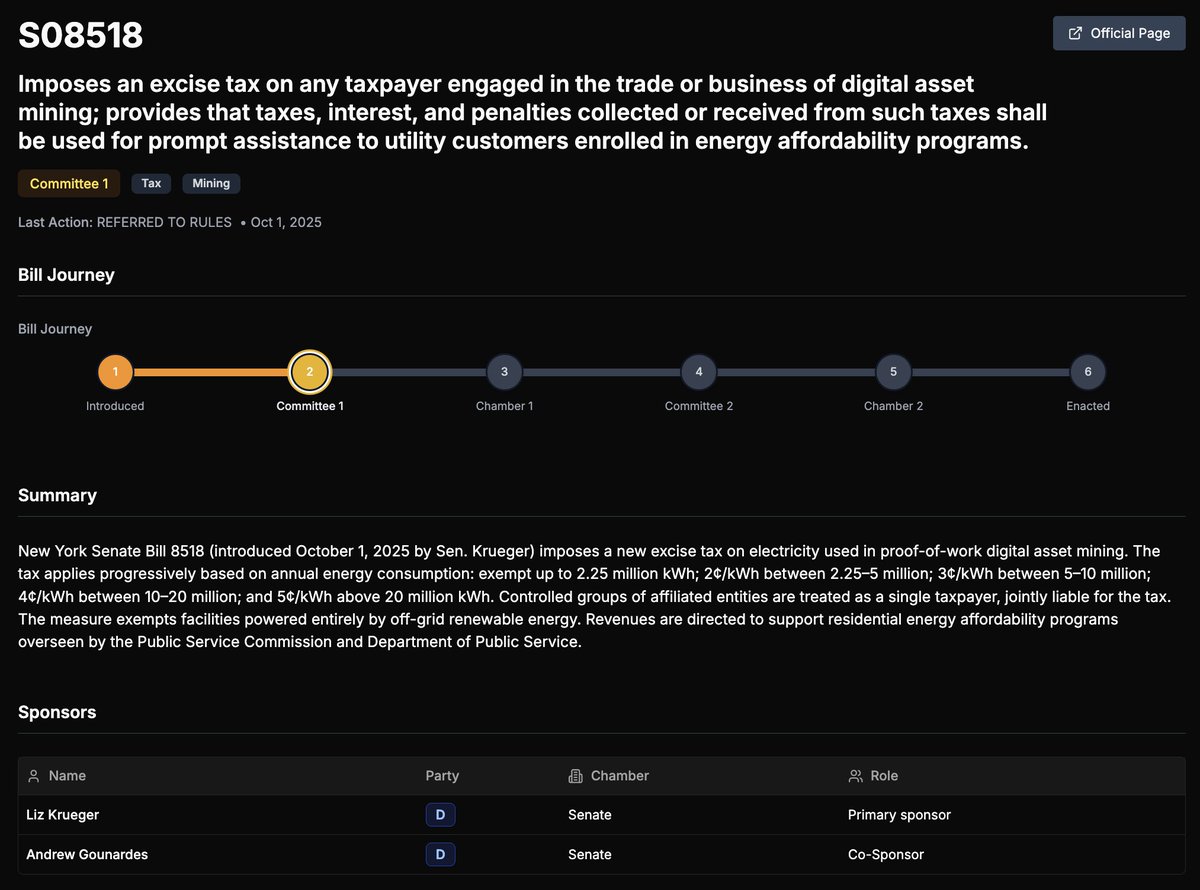Click the Oct 1, 2025 date
Image resolution: width=1200 pixels, height=890 pixels.
click(286, 222)
